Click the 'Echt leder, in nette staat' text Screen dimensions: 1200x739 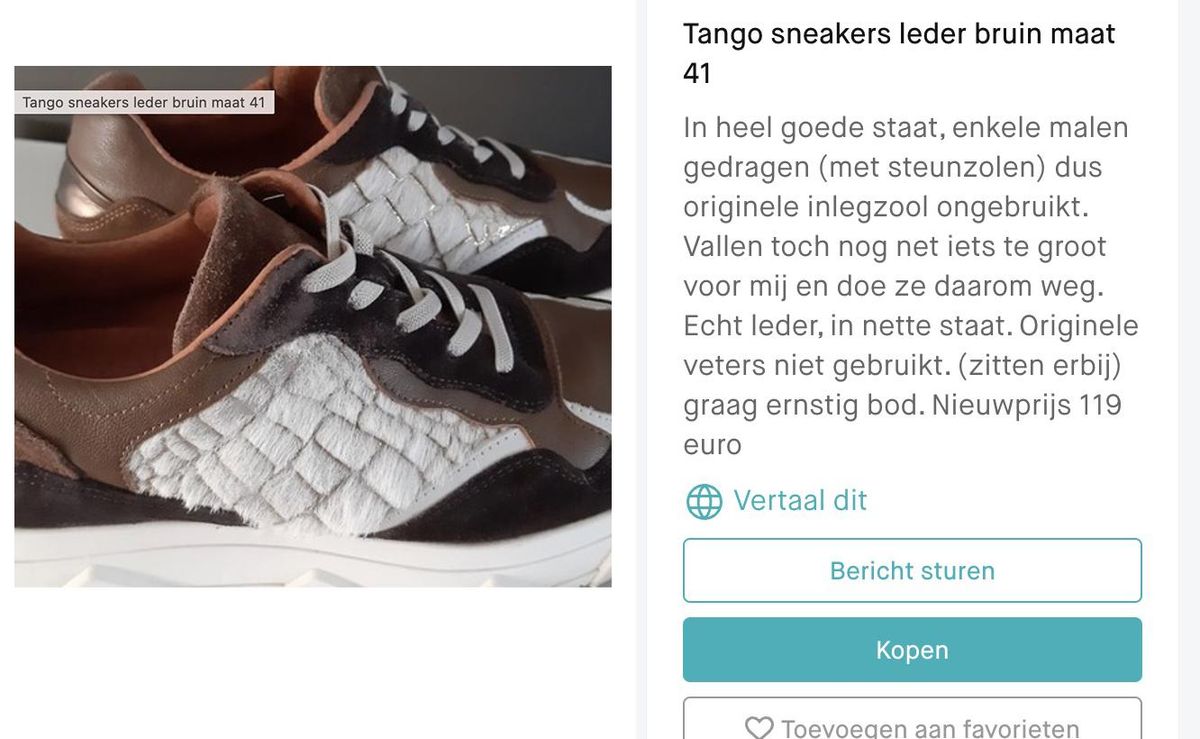pyautogui.click(x=832, y=327)
